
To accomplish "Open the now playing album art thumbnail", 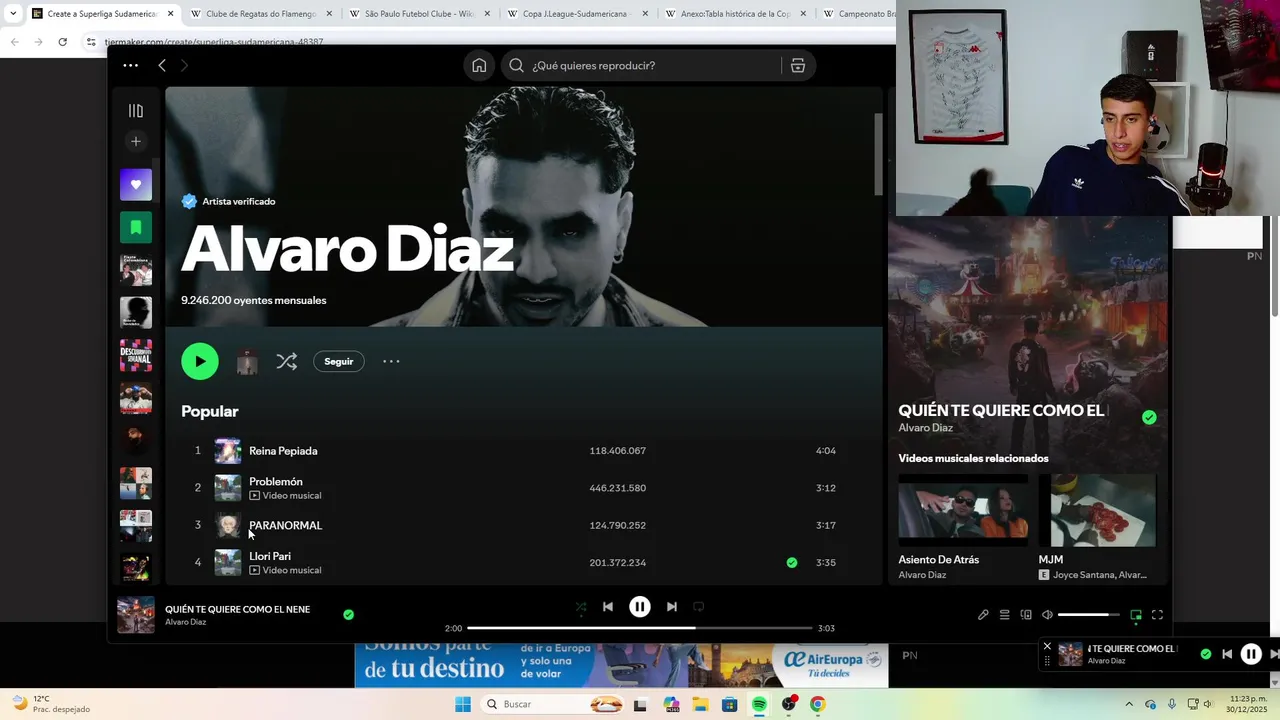I will (x=136, y=615).
